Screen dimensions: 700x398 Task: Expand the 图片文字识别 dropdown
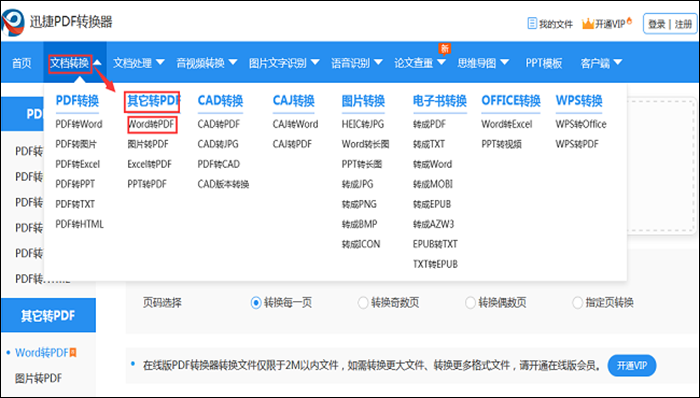[315, 63]
